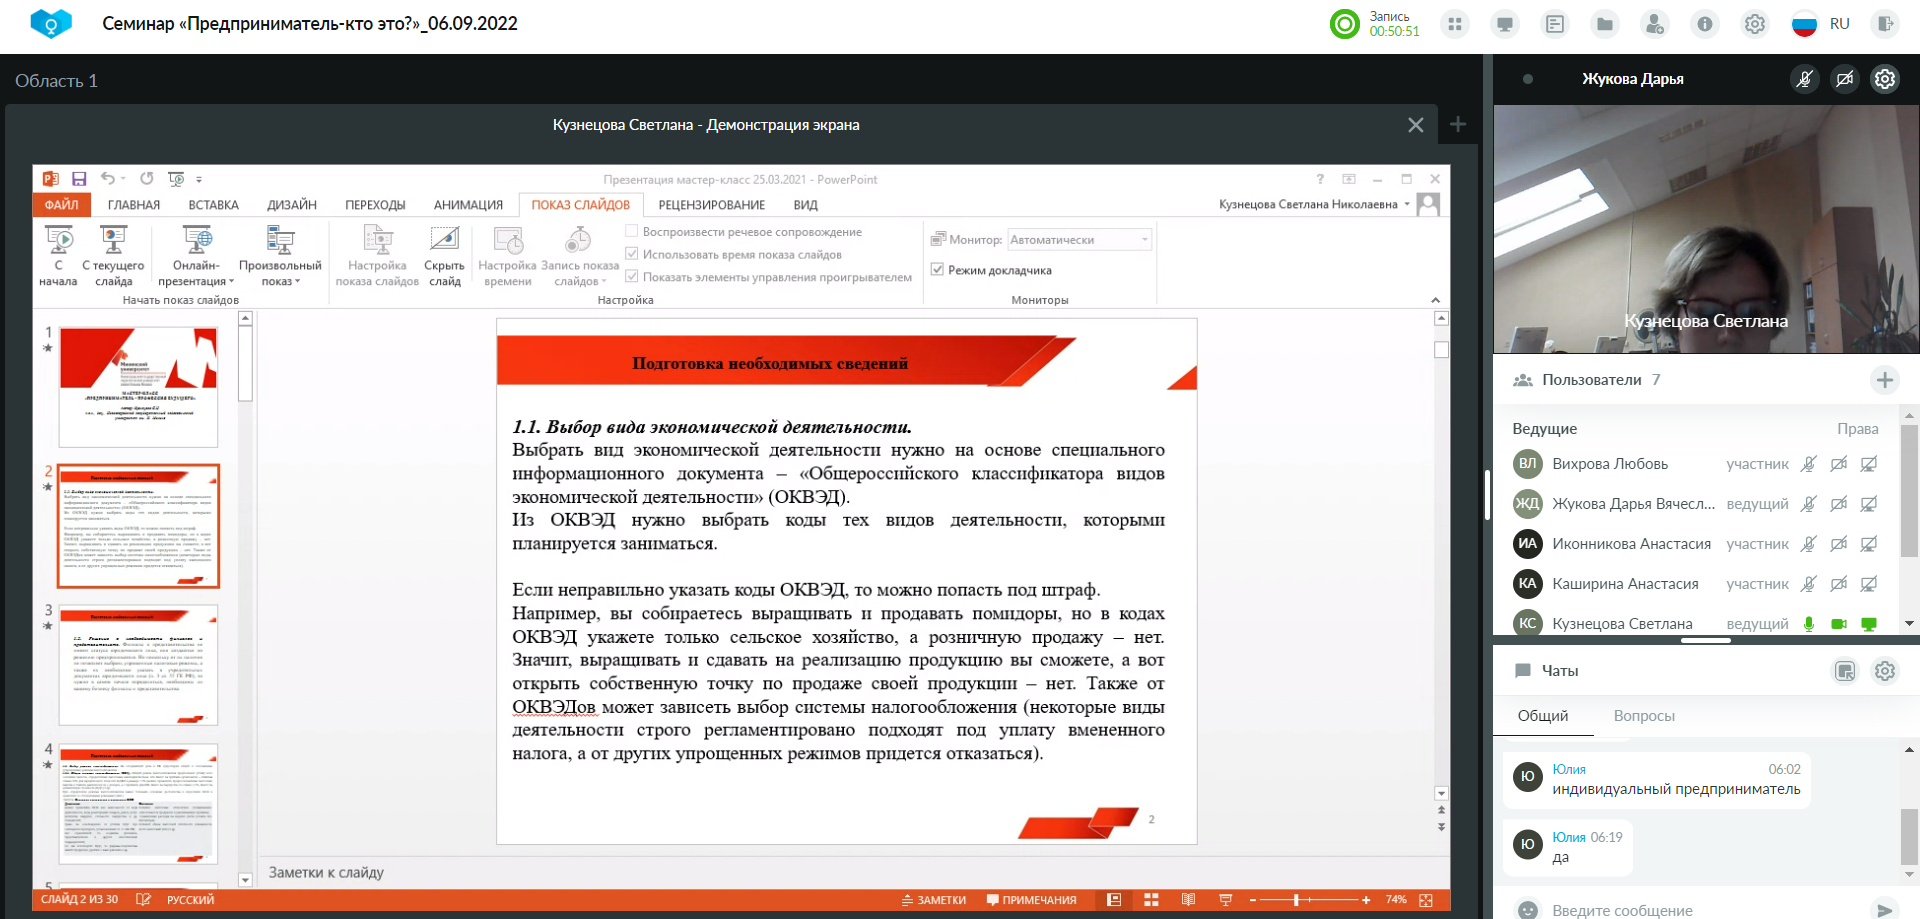This screenshot has height=919, width=1920.
Task: Toggle the Режим докладчика checkbox
Action: pyautogui.click(x=938, y=270)
